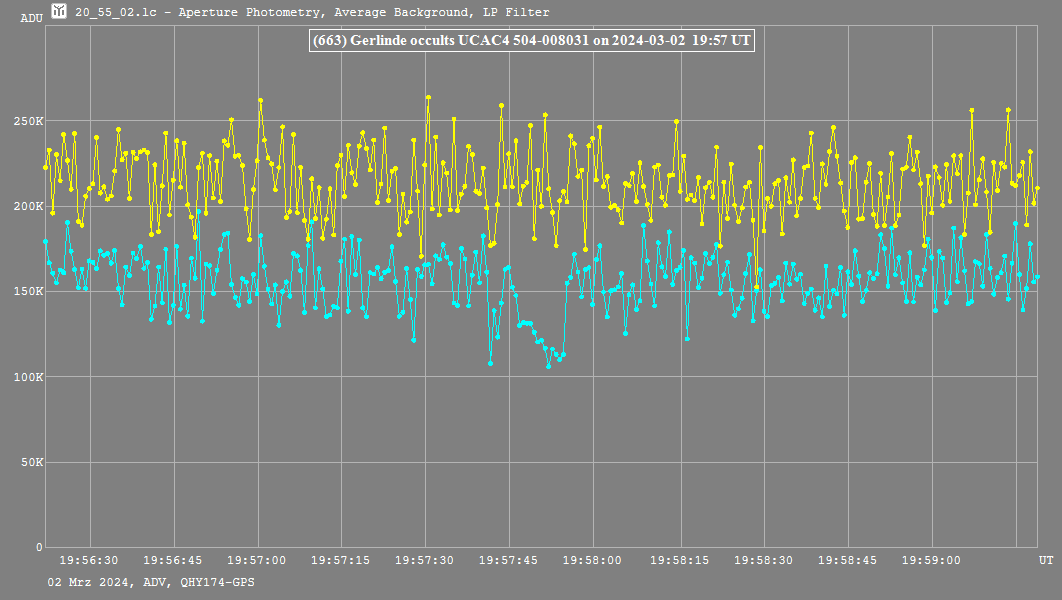Click the light curve file icon in the title
The image size is (1062, 600).
click(60, 12)
